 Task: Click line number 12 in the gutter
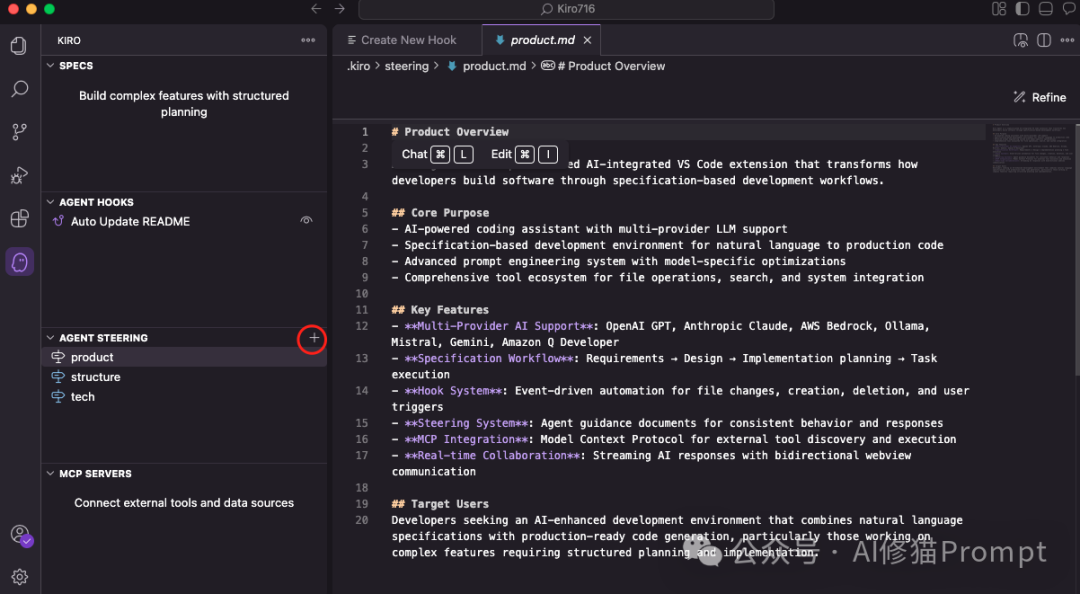click(x=362, y=326)
